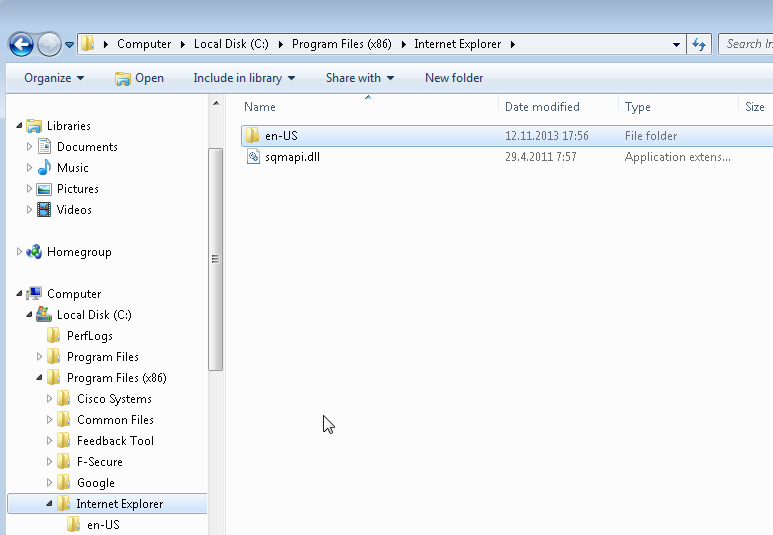This screenshot has height=535, width=773.
Task: Open the Include in library menu
Action: (x=244, y=78)
